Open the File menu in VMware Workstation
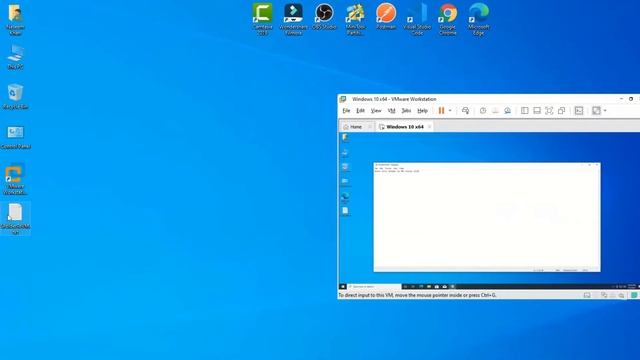The image size is (640, 360). (346, 111)
